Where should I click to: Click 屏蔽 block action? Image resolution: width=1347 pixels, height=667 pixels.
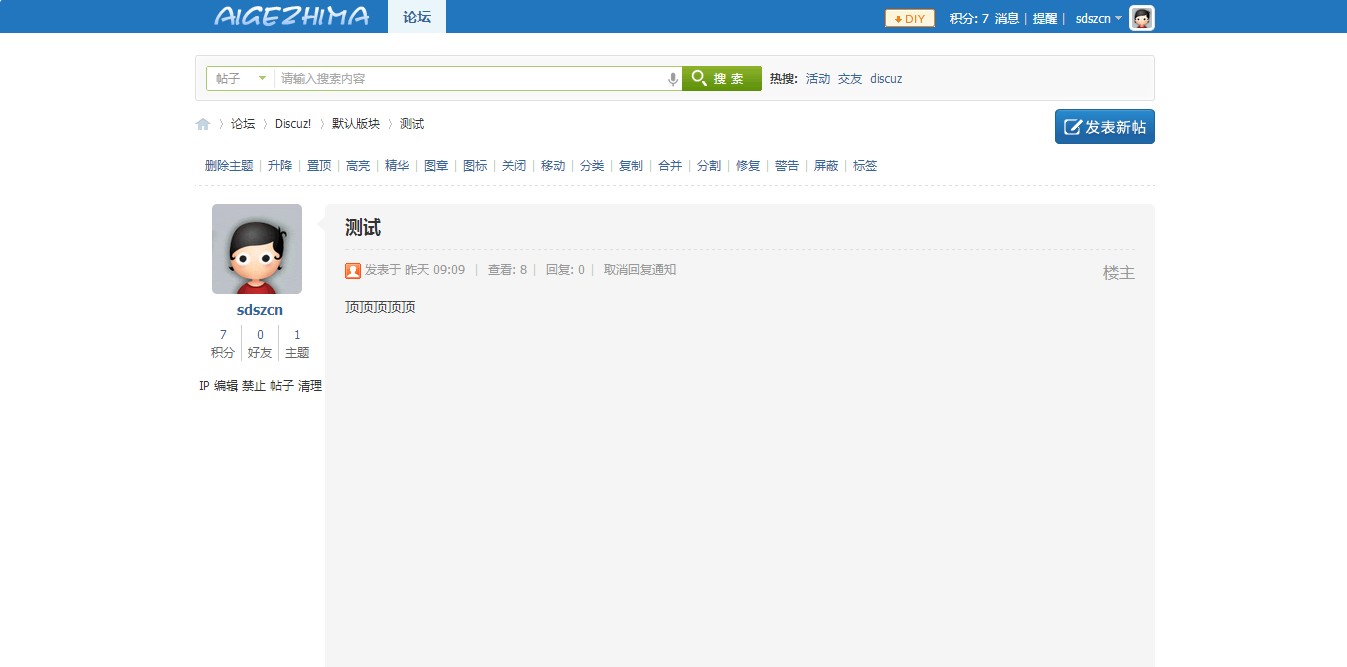click(826, 166)
